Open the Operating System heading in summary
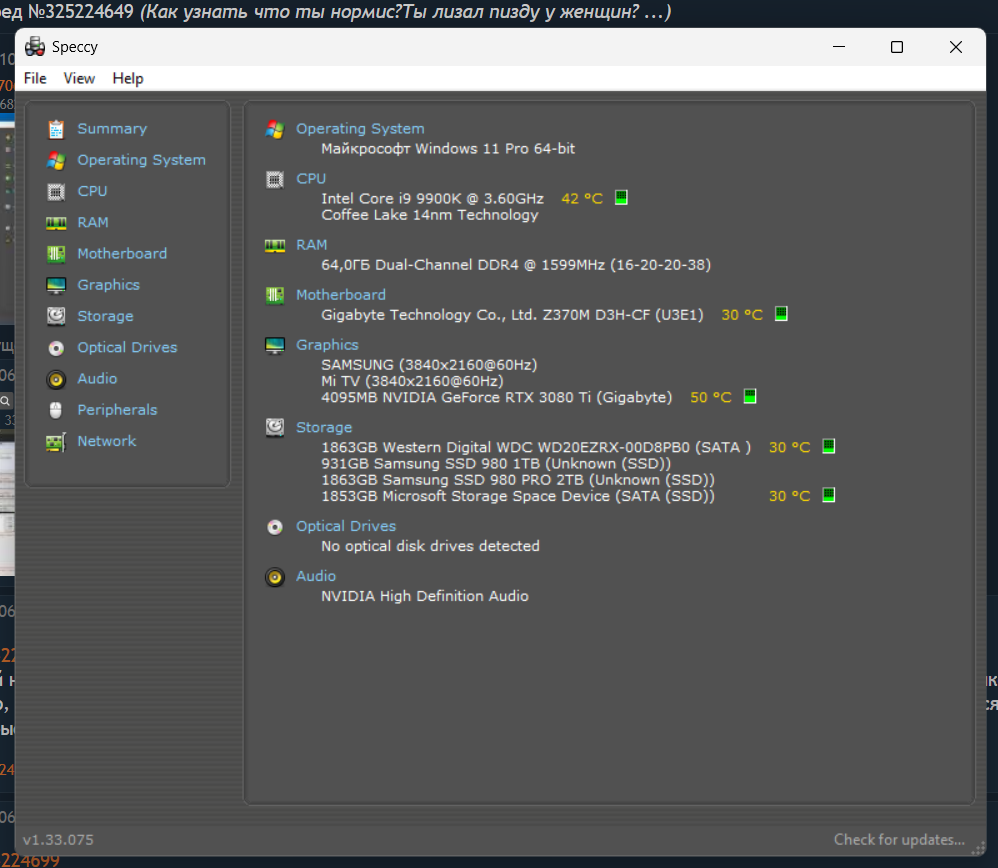The image size is (998, 868). pos(360,129)
